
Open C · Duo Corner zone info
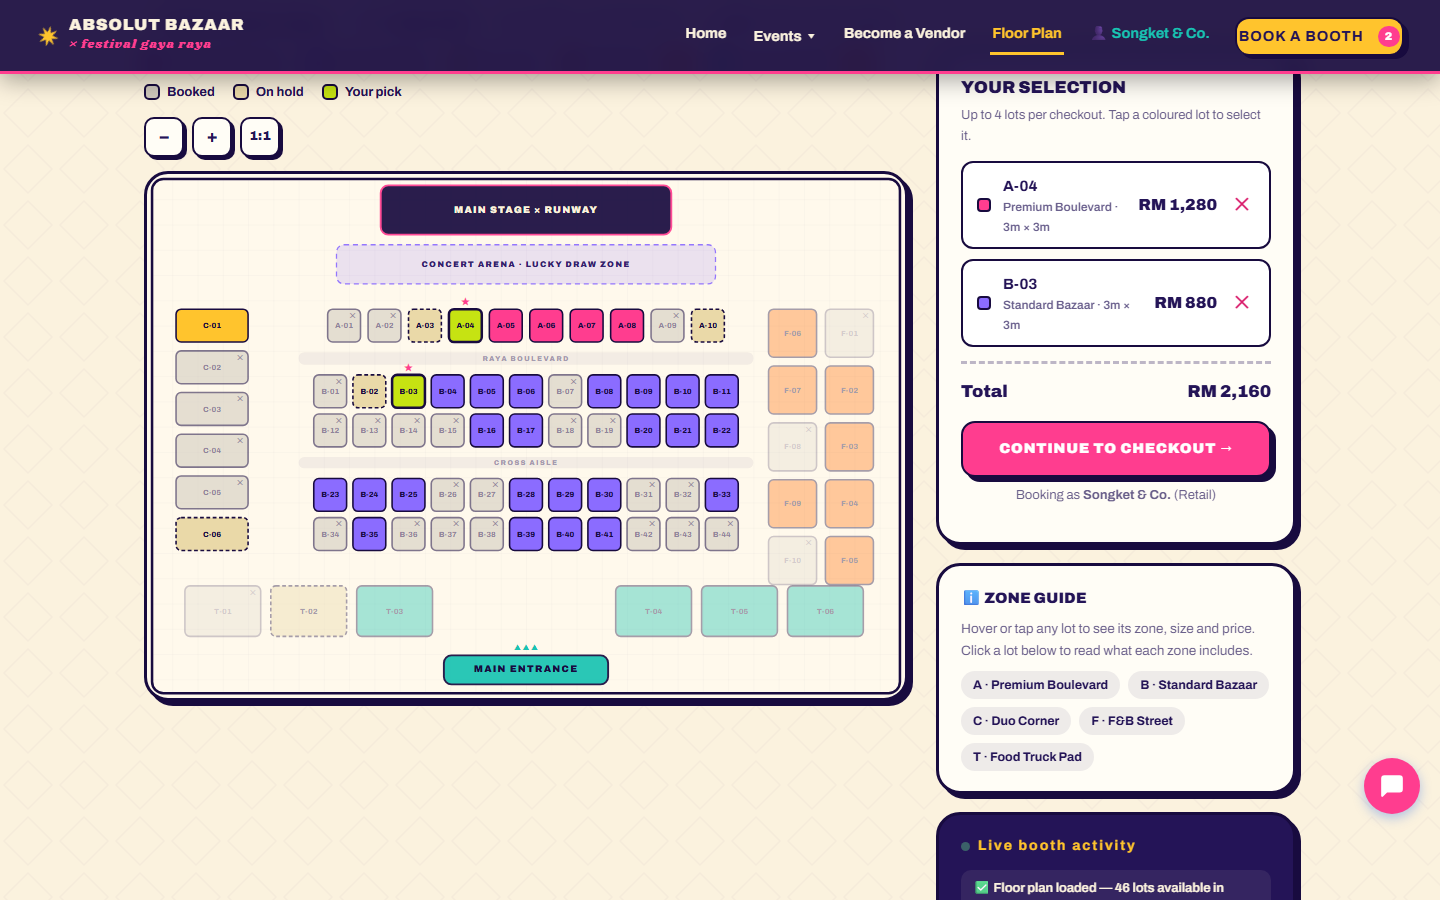coord(1016,721)
